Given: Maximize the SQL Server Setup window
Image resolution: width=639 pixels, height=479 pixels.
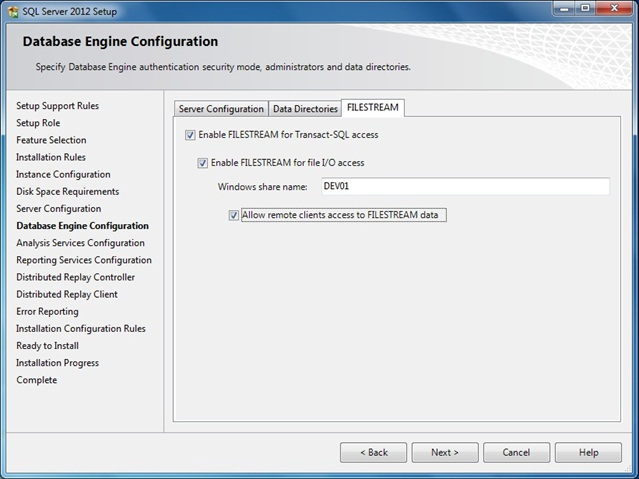Looking at the screenshot, I should [x=585, y=9].
